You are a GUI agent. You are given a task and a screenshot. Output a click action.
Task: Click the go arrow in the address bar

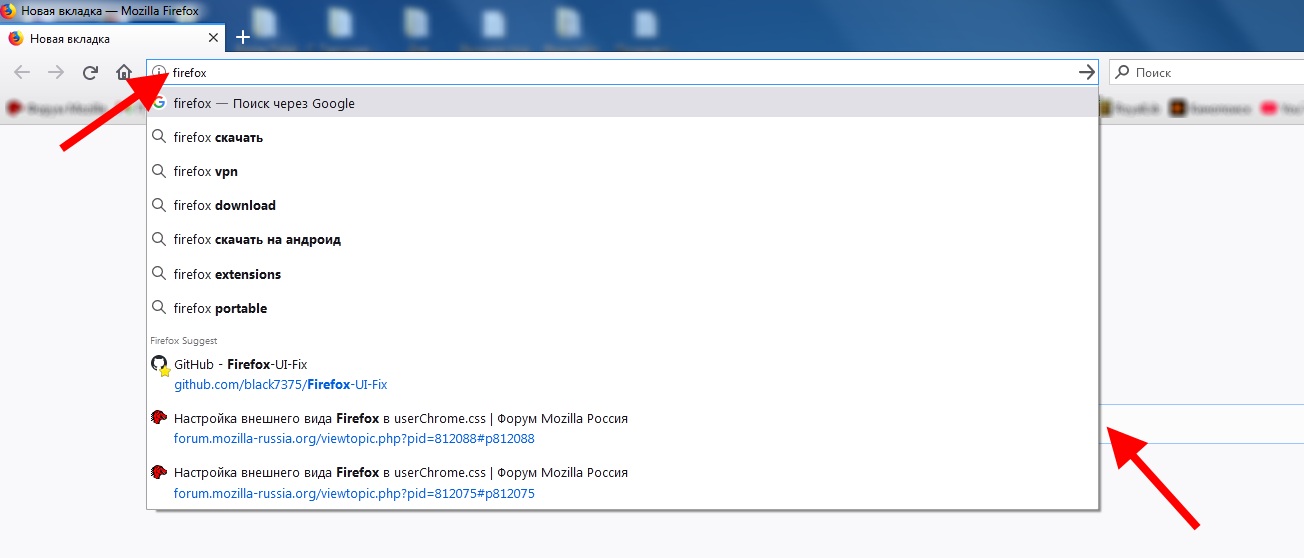pyautogui.click(x=1086, y=72)
